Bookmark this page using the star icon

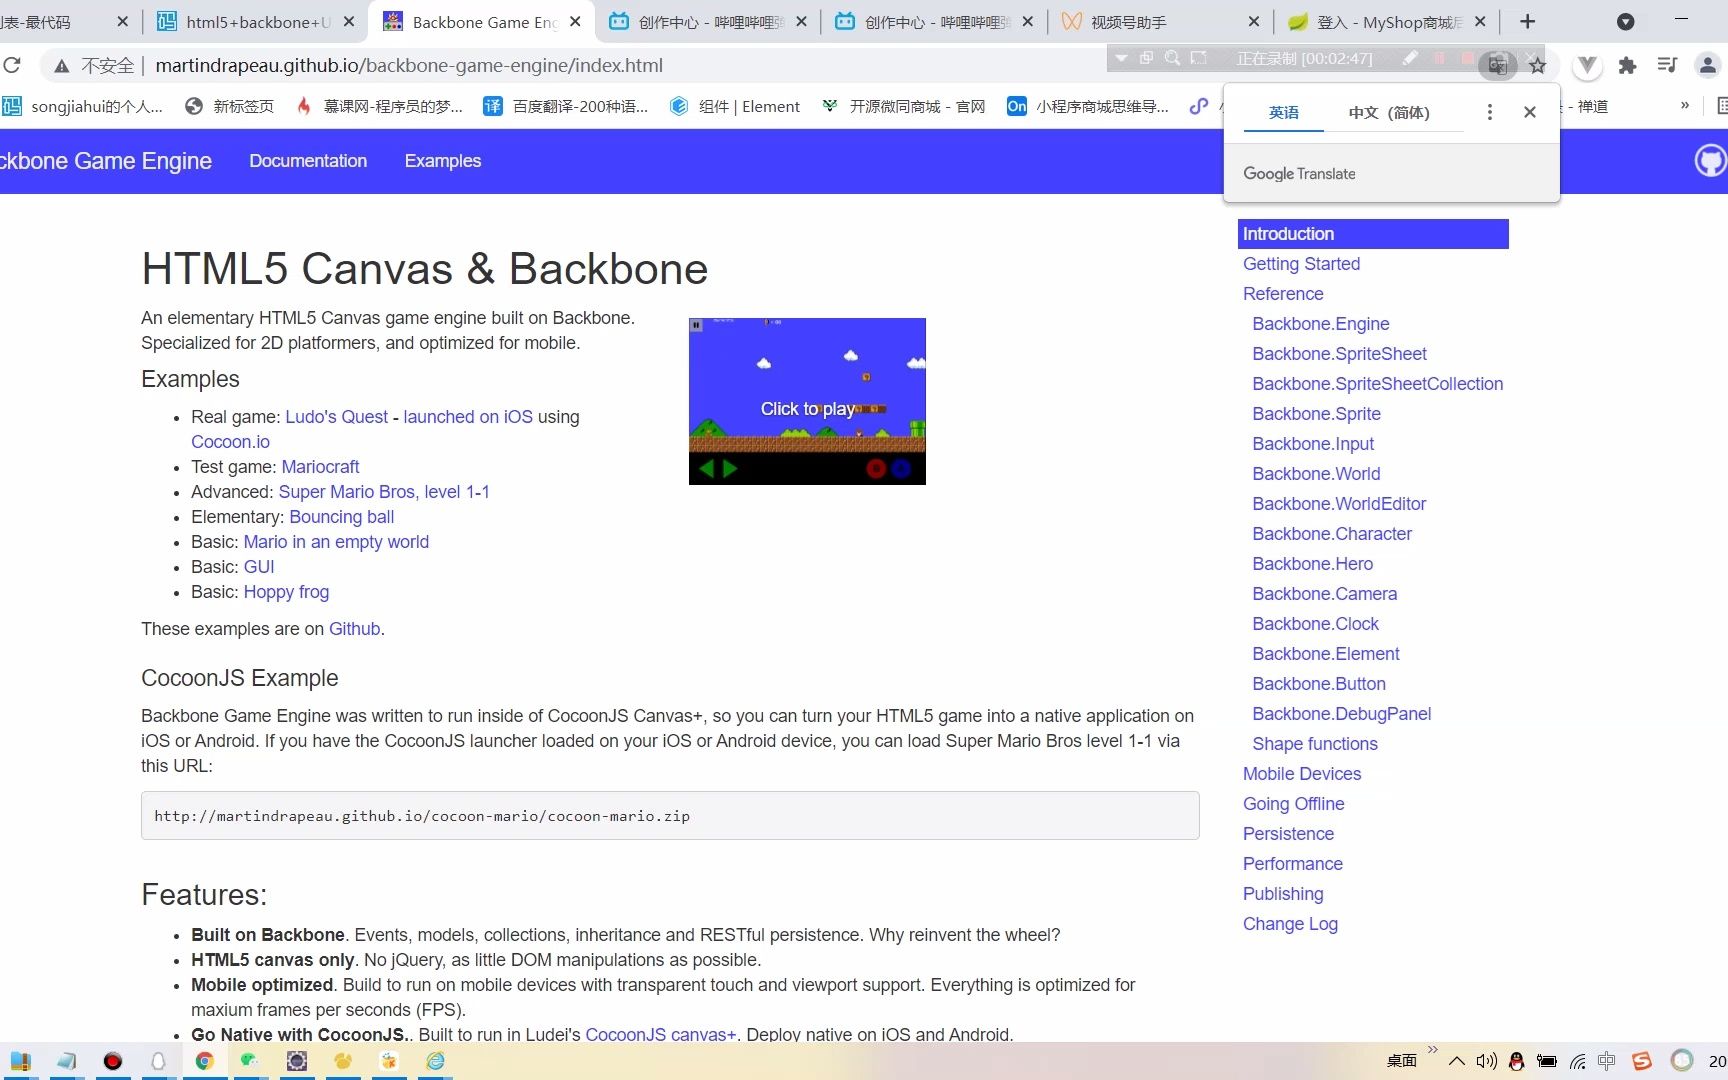[1538, 65]
